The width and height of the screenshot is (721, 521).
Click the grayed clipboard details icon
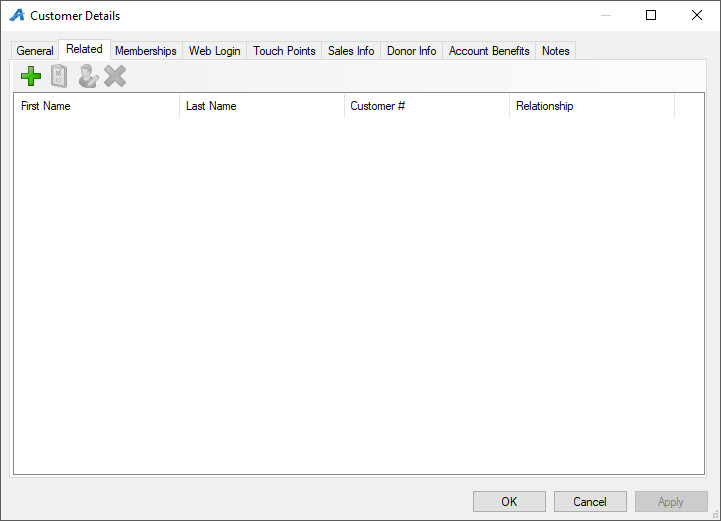coord(59,76)
